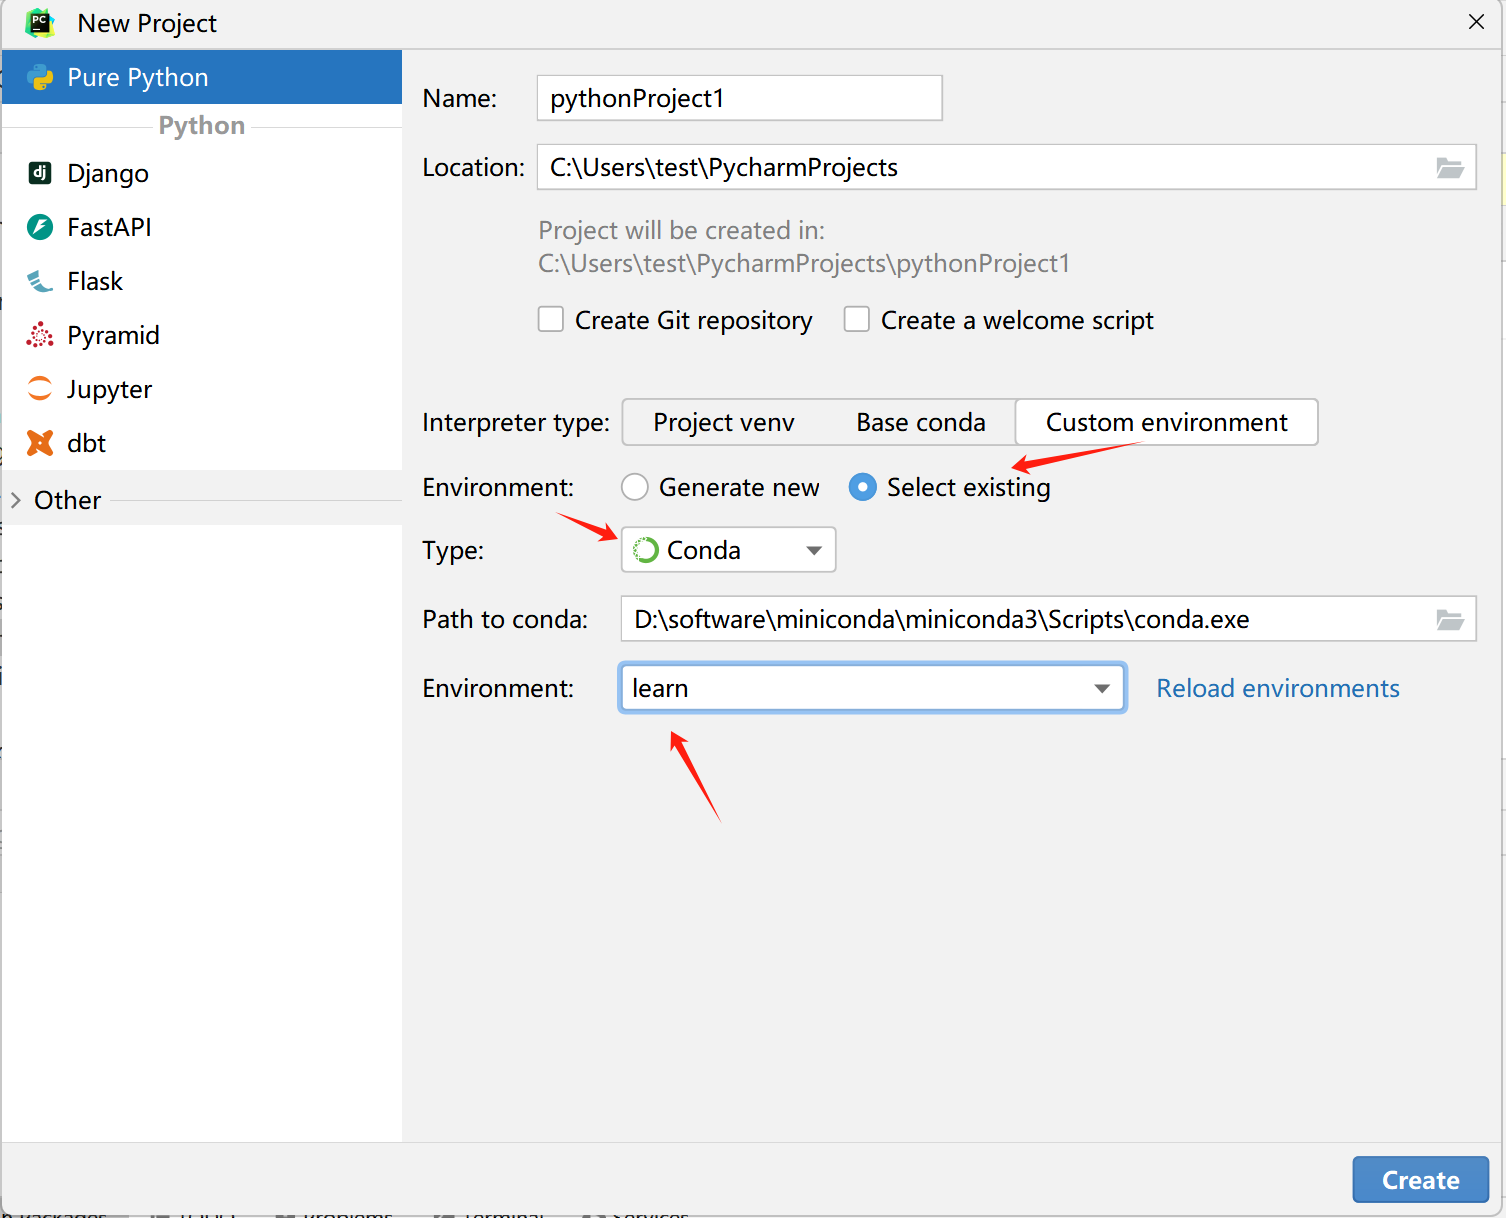This screenshot has height=1218, width=1506.
Task: Select the dbt label in project list
Action: point(86,443)
